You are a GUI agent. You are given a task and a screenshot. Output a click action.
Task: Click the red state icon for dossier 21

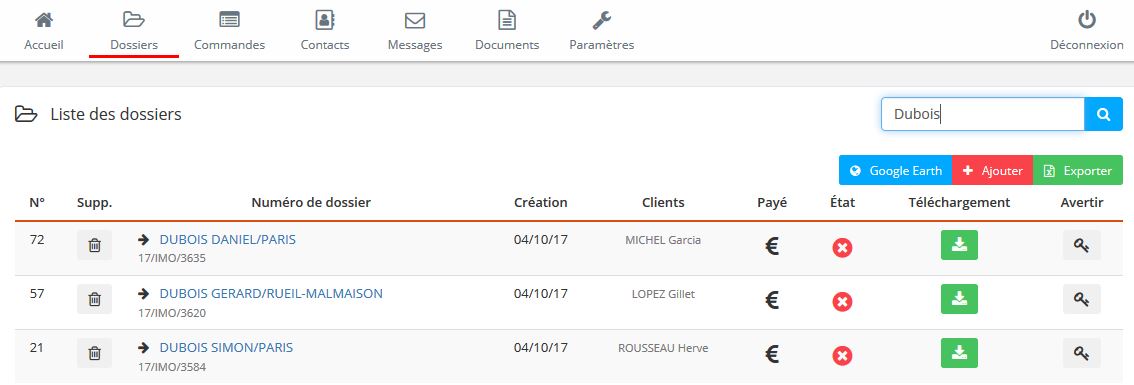tap(842, 355)
